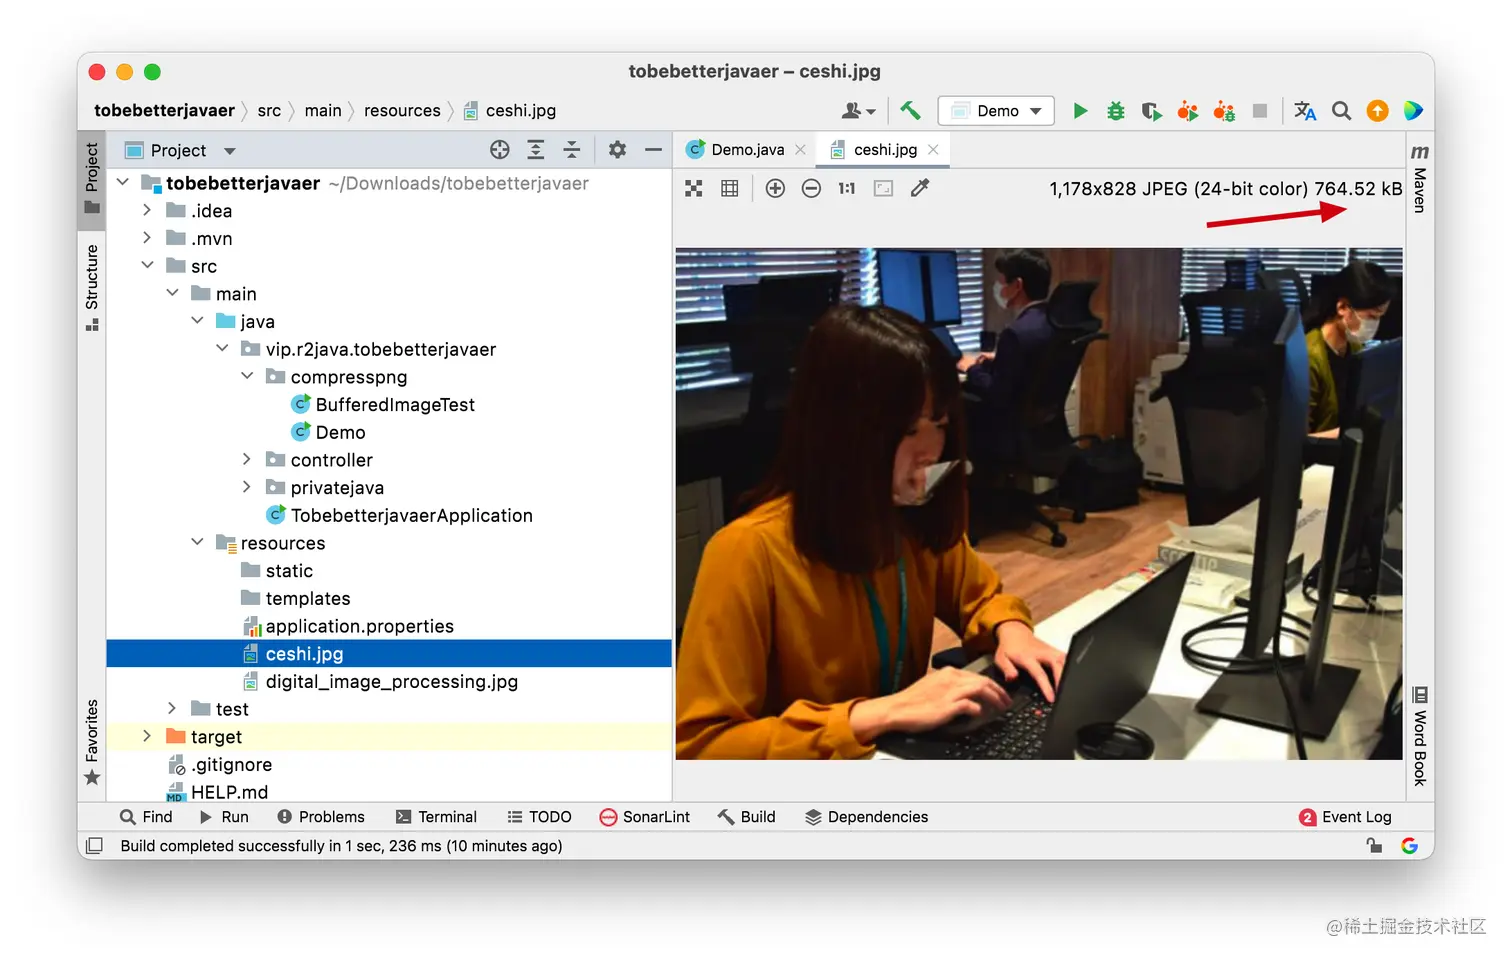Collapse all in Project panel

(572, 150)
